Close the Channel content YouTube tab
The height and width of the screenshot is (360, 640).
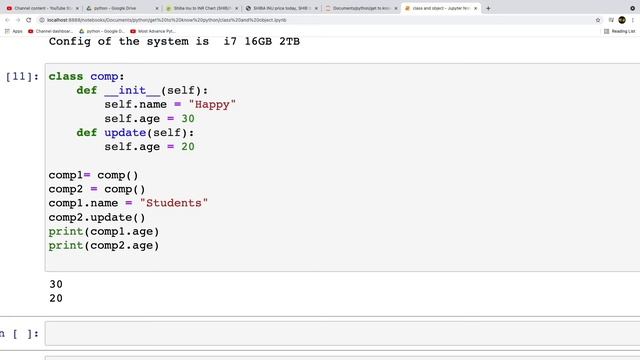click(x=77, y=8)
